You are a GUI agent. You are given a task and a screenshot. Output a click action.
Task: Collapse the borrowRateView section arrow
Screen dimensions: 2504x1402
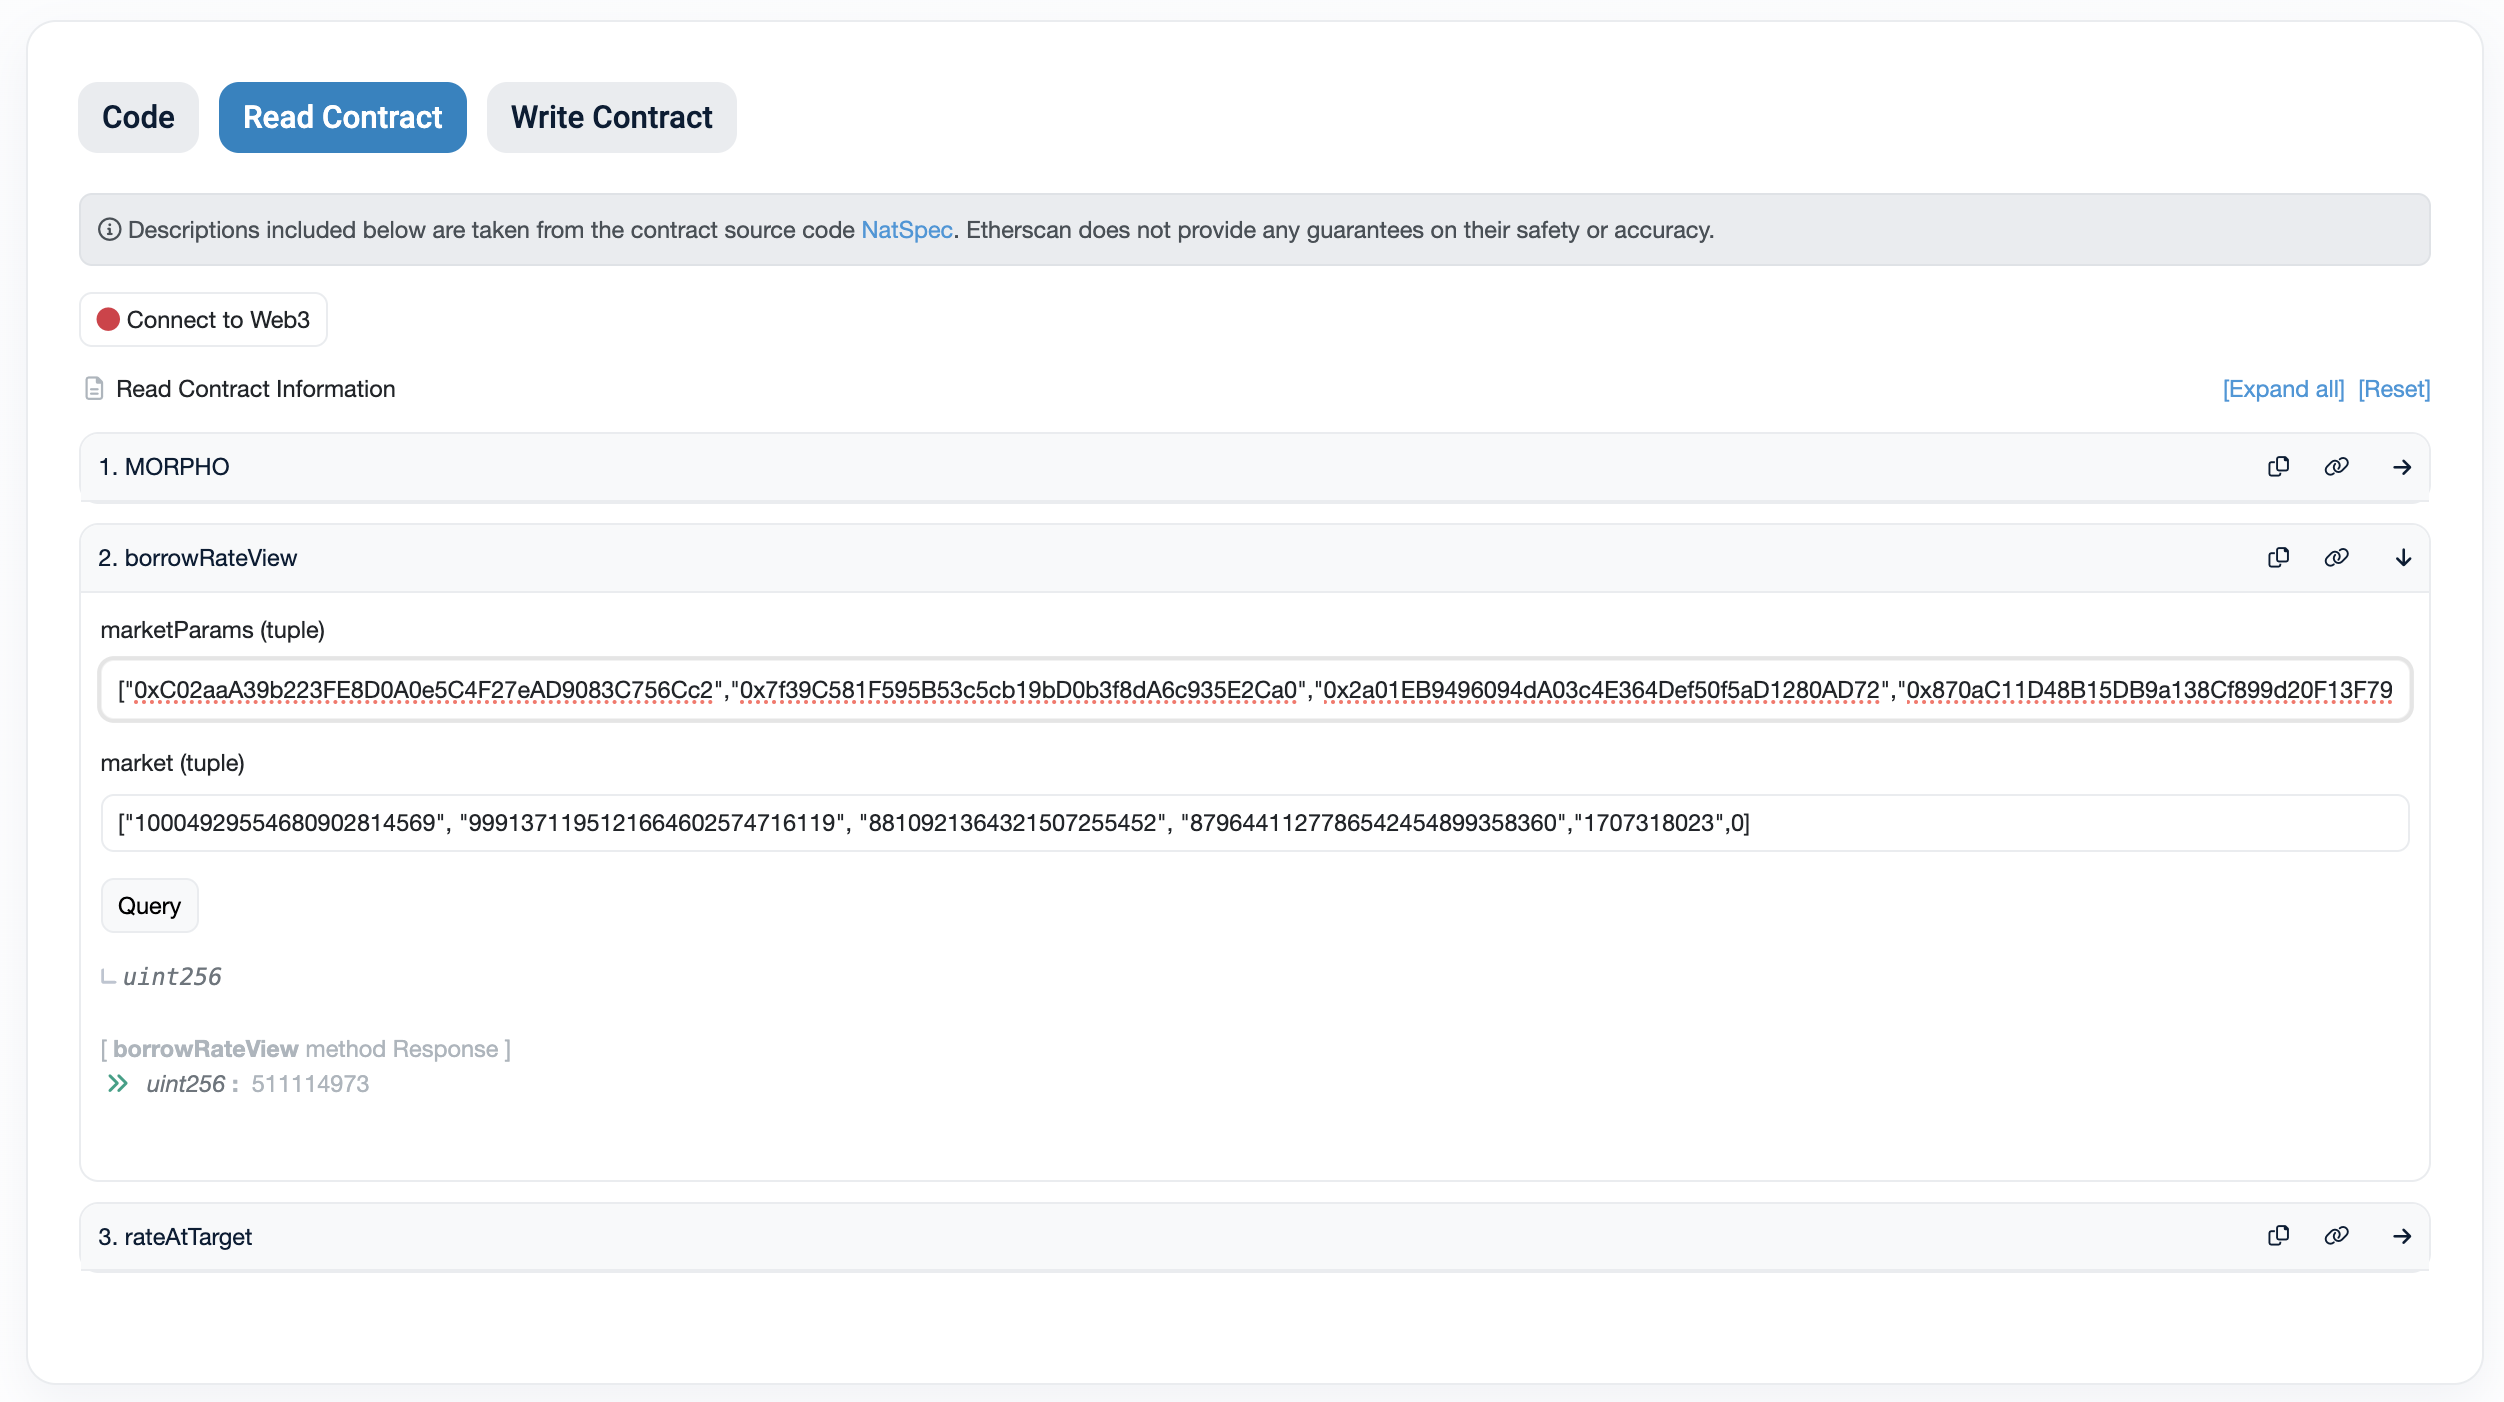click(2402, 558)
